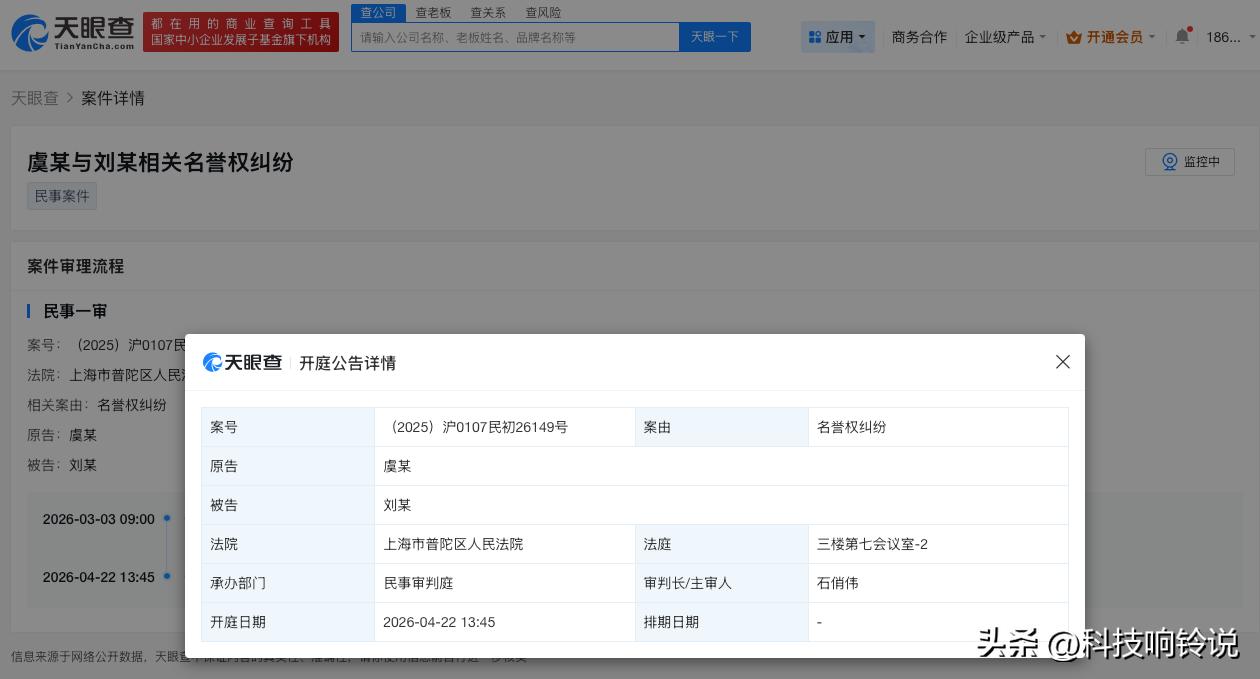Click the eye icon on 监控中 button
The height and width of the screenshot is (679, 1260).
coord(1170,161)
